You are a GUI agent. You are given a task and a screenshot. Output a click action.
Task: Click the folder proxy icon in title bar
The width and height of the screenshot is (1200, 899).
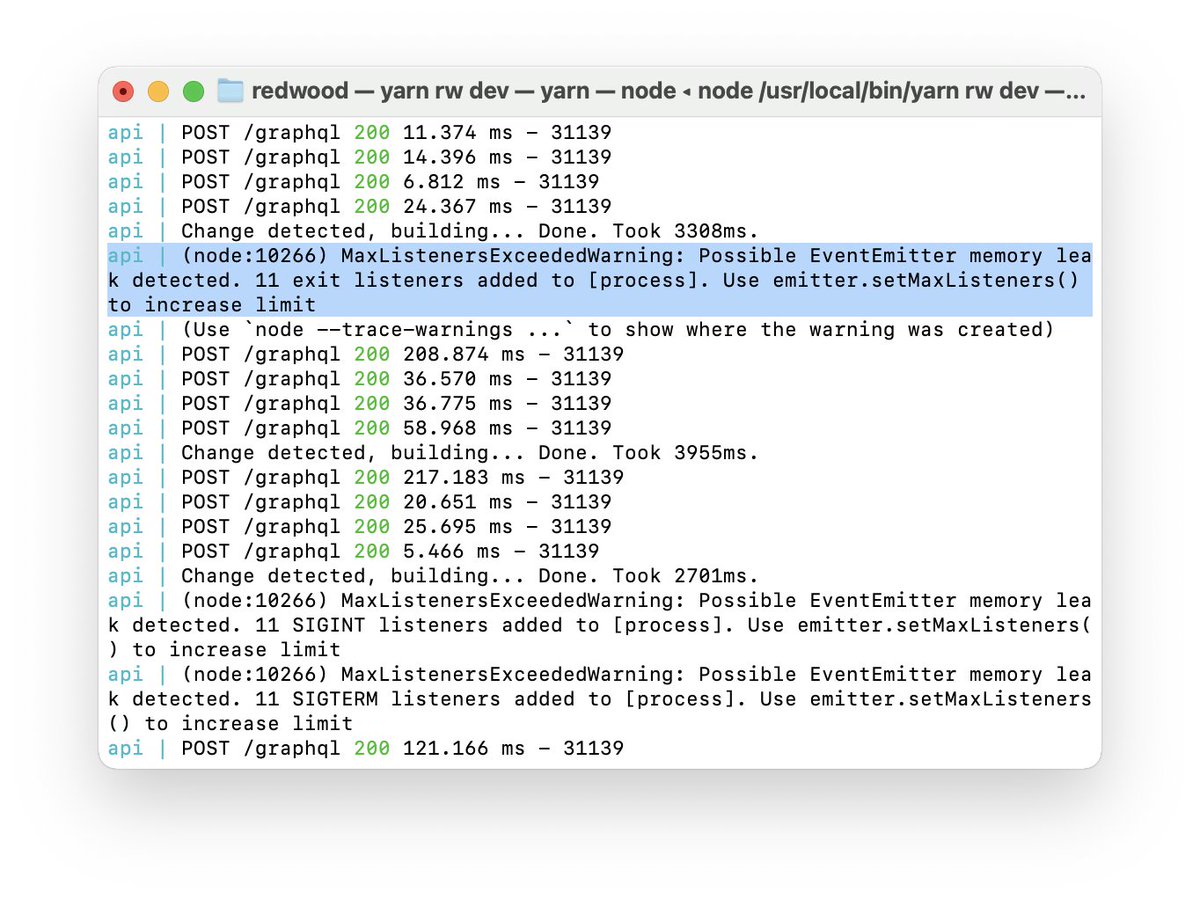(x=231, y=91)
